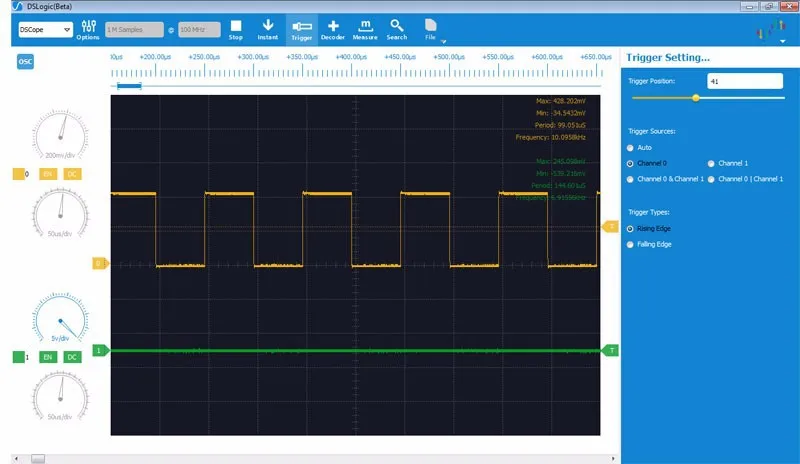Click the green T trigger marker at right
The height and width of the screenshot is (464, 800).
[611, 350]
